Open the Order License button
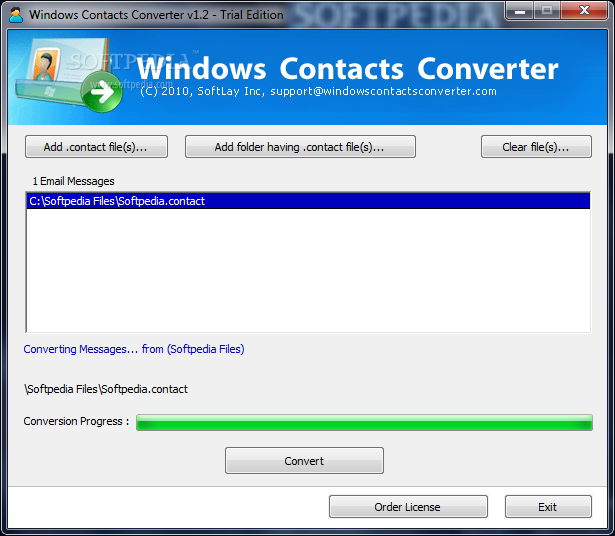The height and width of the screenshot is (536, 615). pos(408,507)
